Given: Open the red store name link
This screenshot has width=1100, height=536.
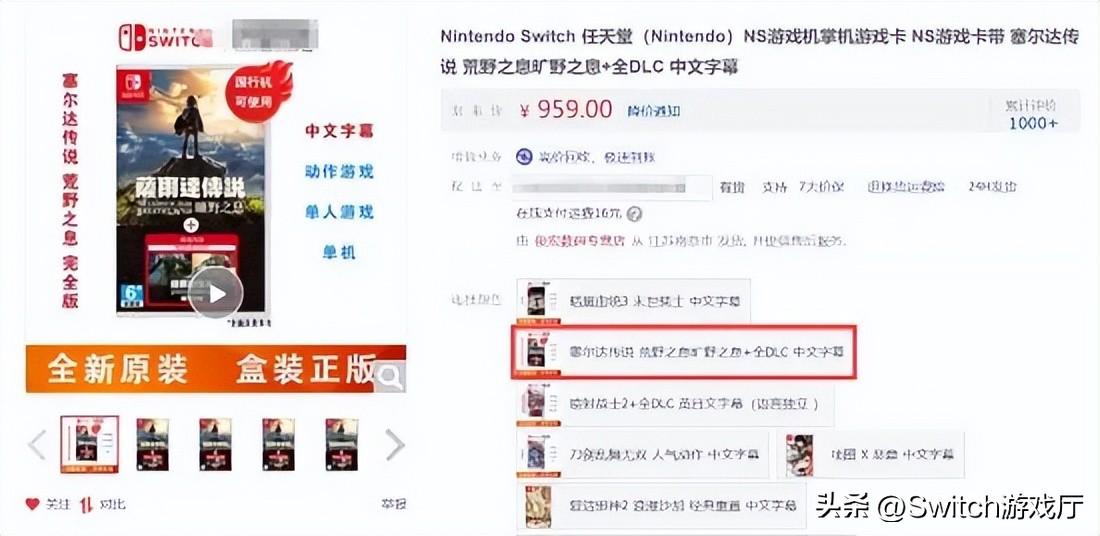Looking at the screenshot, I should pos(579,241).
